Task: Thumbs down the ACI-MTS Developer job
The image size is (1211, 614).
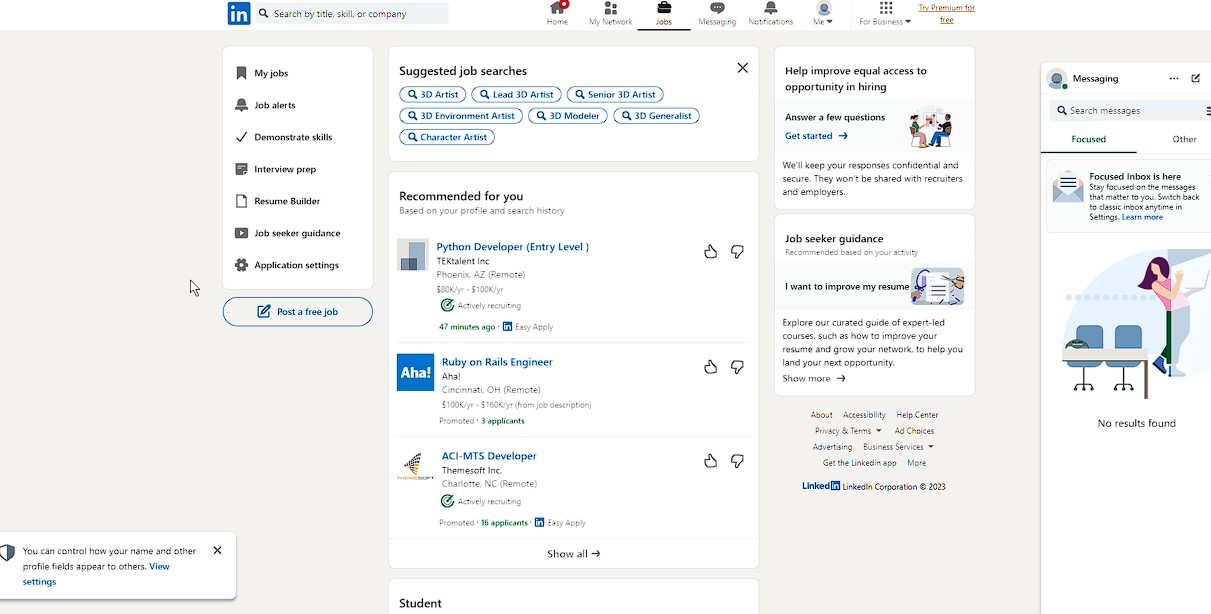Action: (x=737, y=461)
